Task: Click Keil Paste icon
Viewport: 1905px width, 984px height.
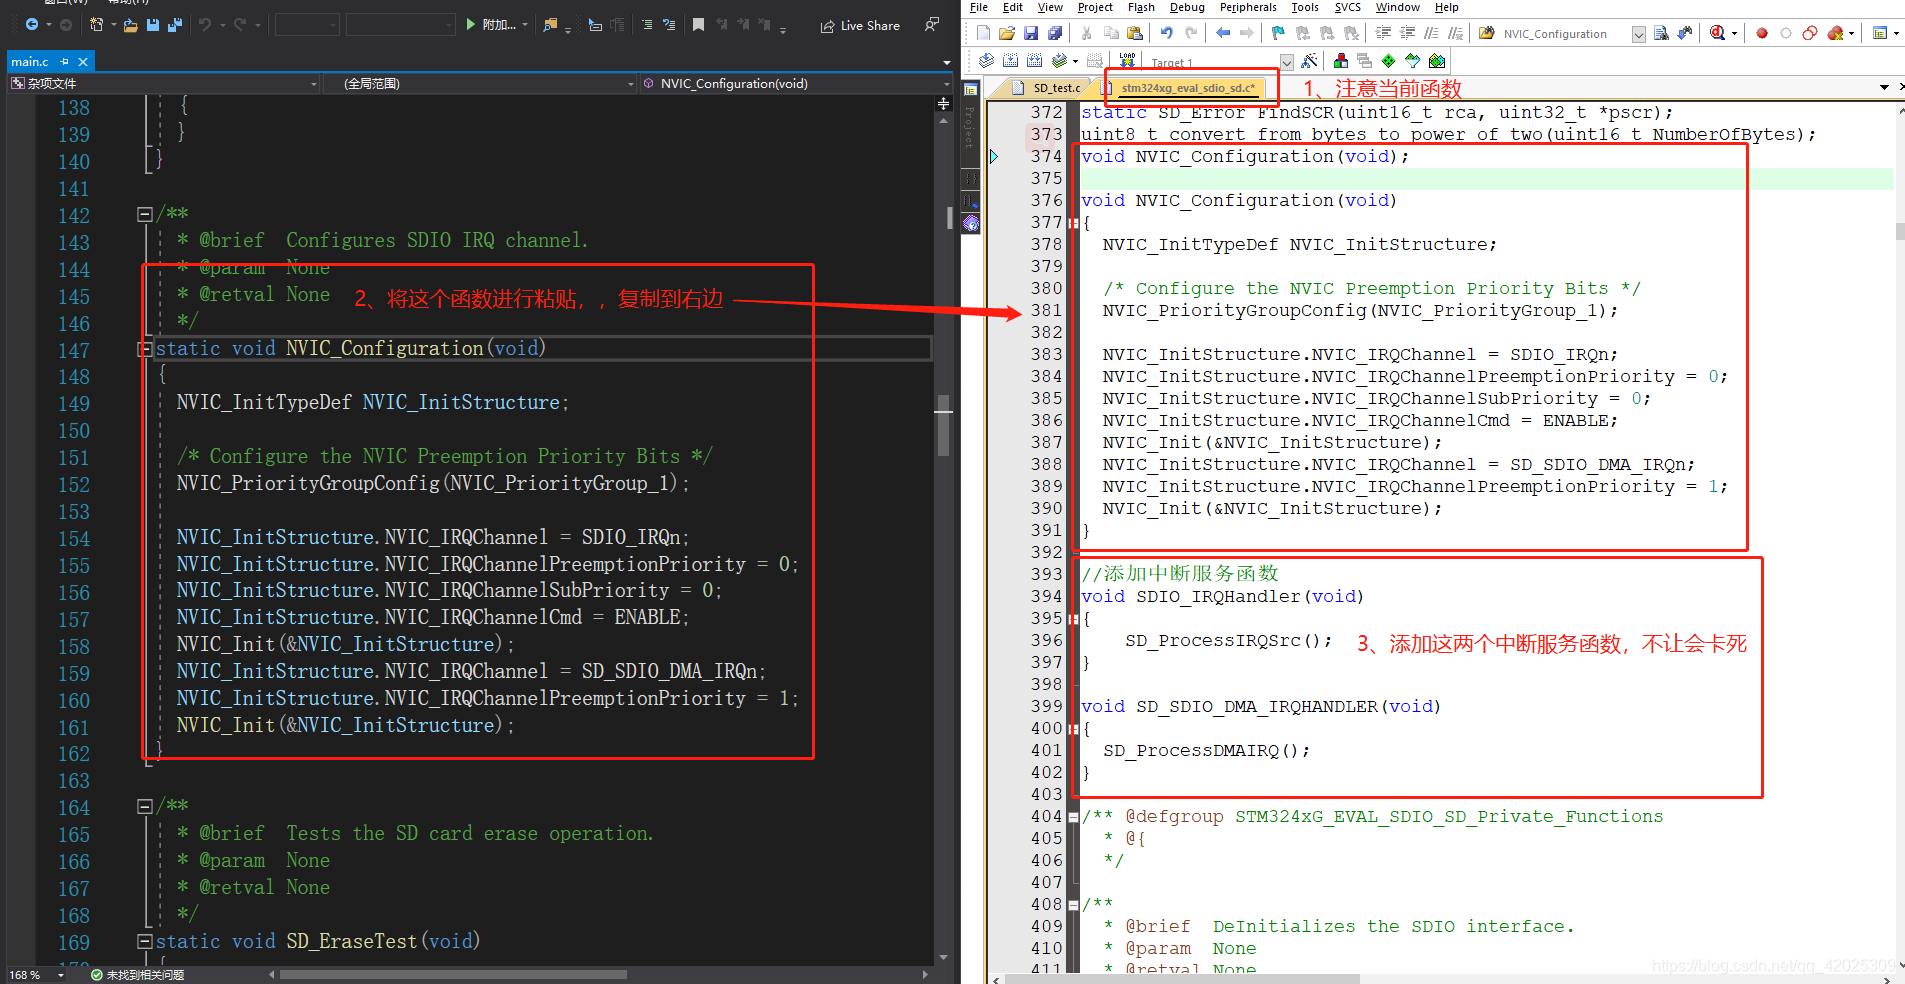Action: pyautogui.click(x=1135, y=33)
